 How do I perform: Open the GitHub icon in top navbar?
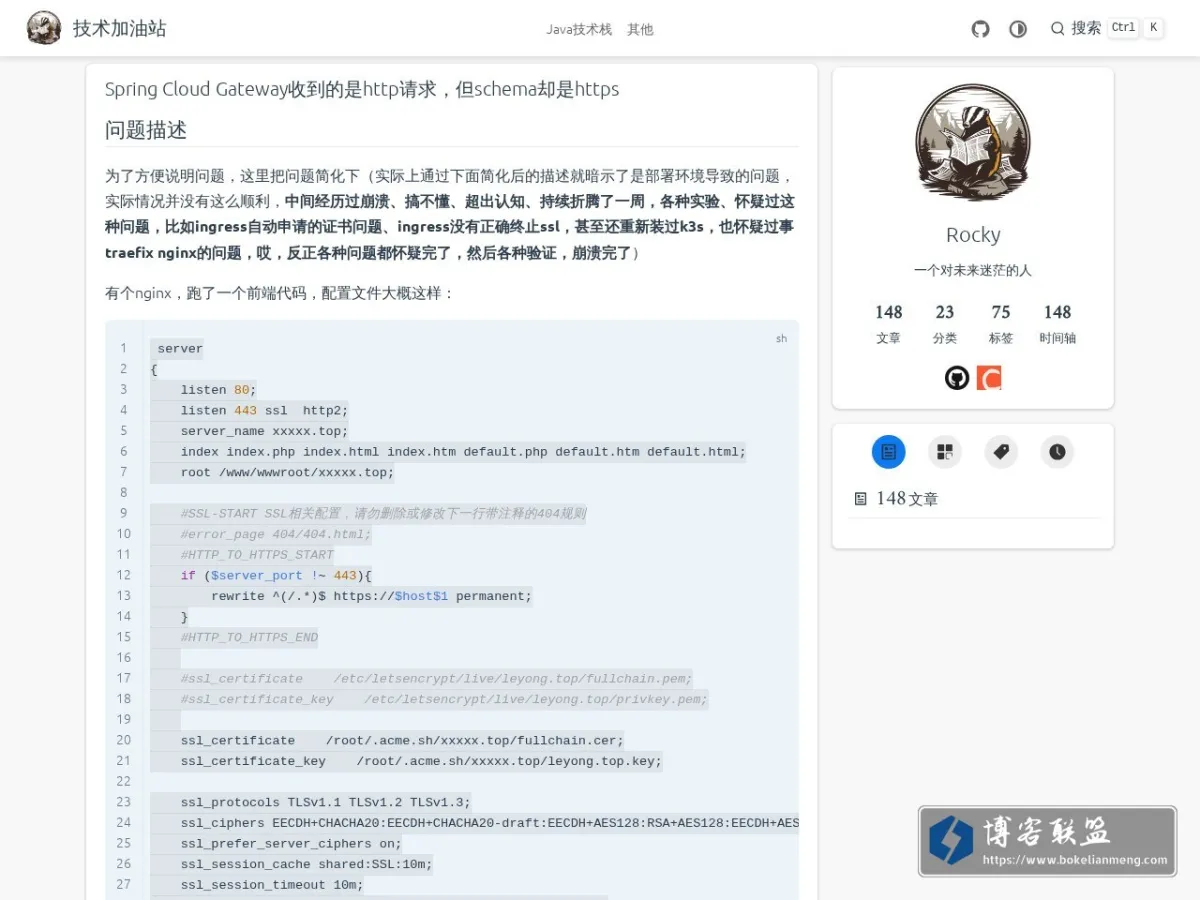(x=980, y=29)
